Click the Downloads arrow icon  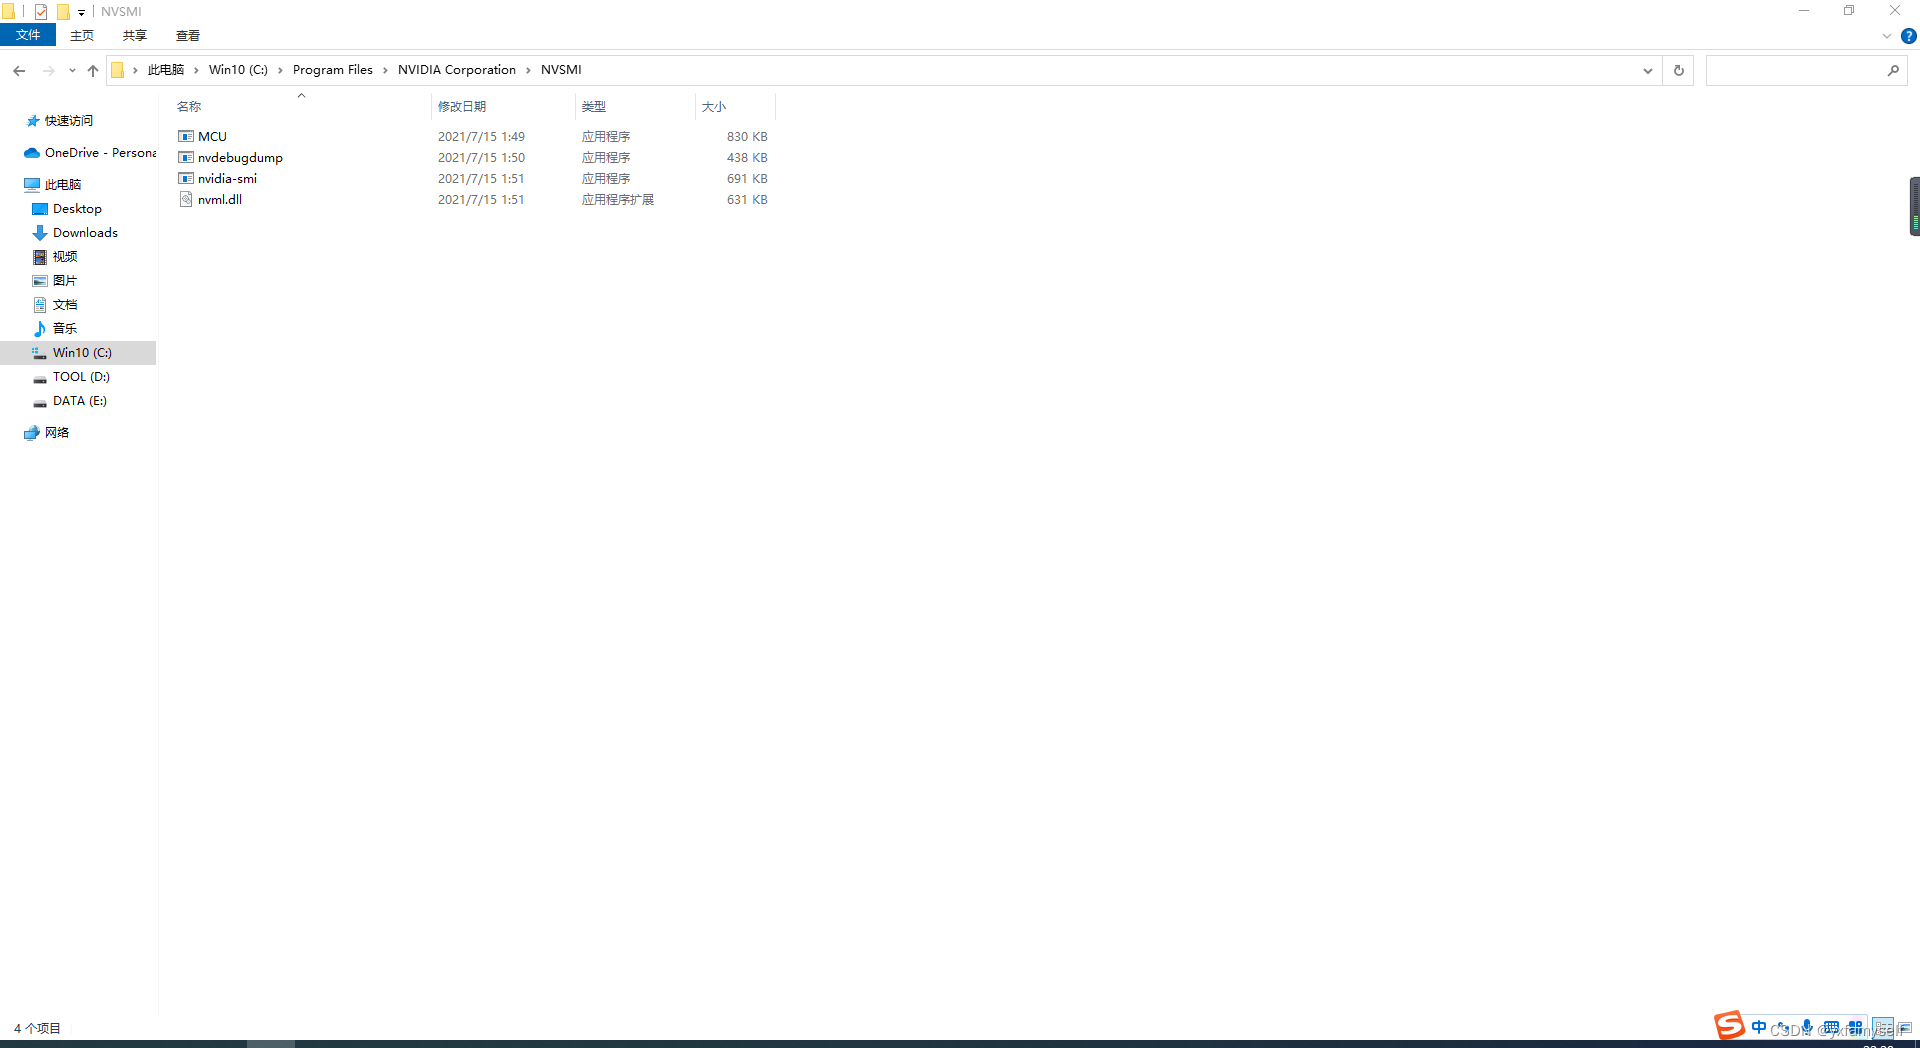pyautogui.click(x=40, y=233)
